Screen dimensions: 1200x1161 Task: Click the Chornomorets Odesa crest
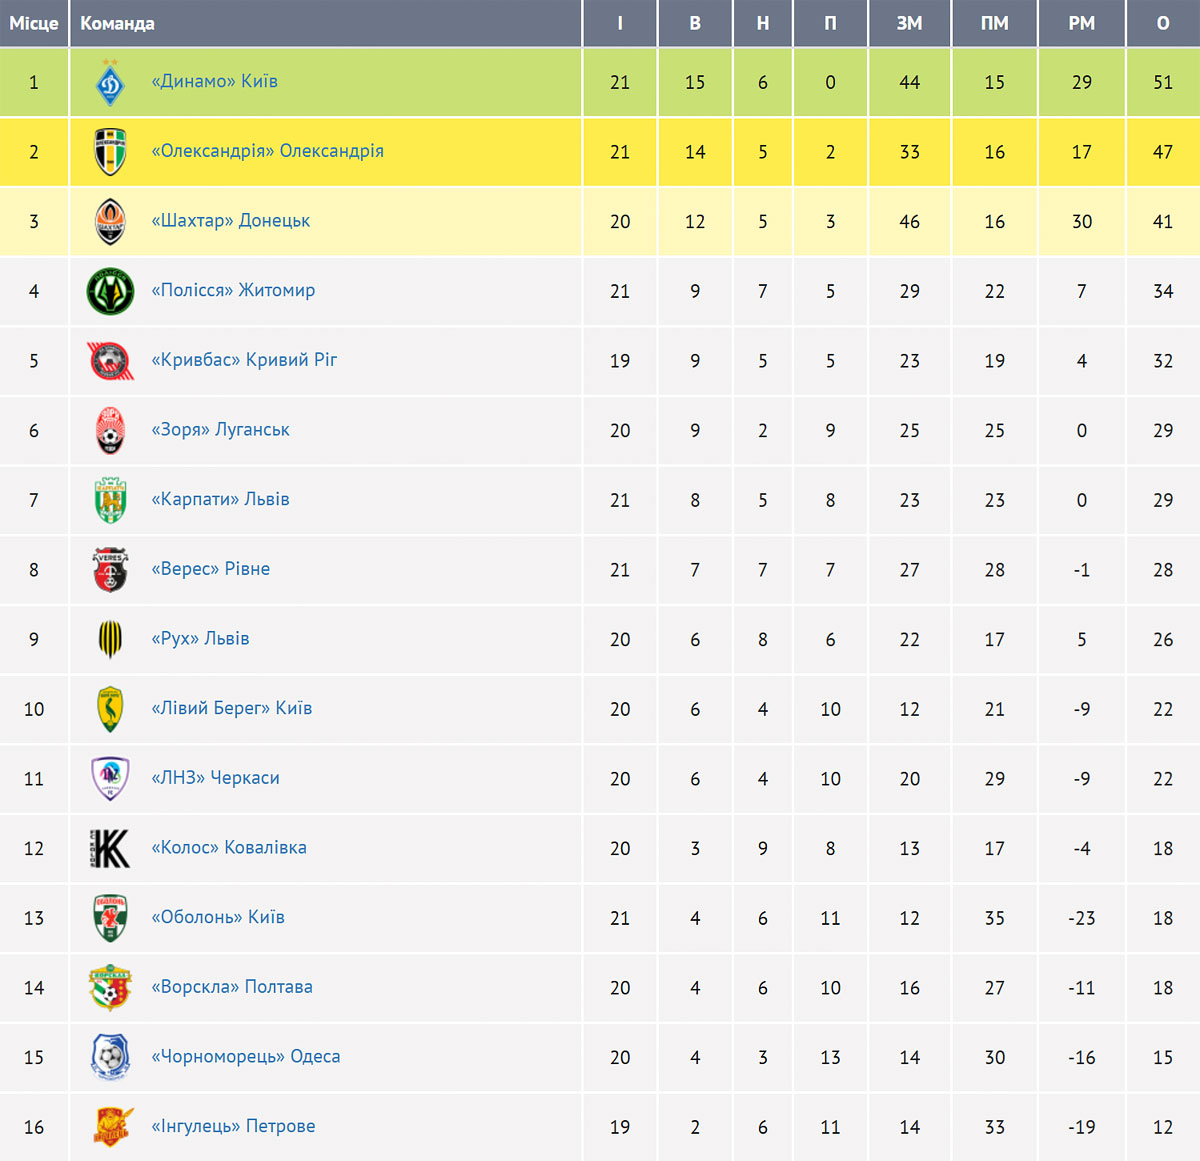tap(110, 1057)
